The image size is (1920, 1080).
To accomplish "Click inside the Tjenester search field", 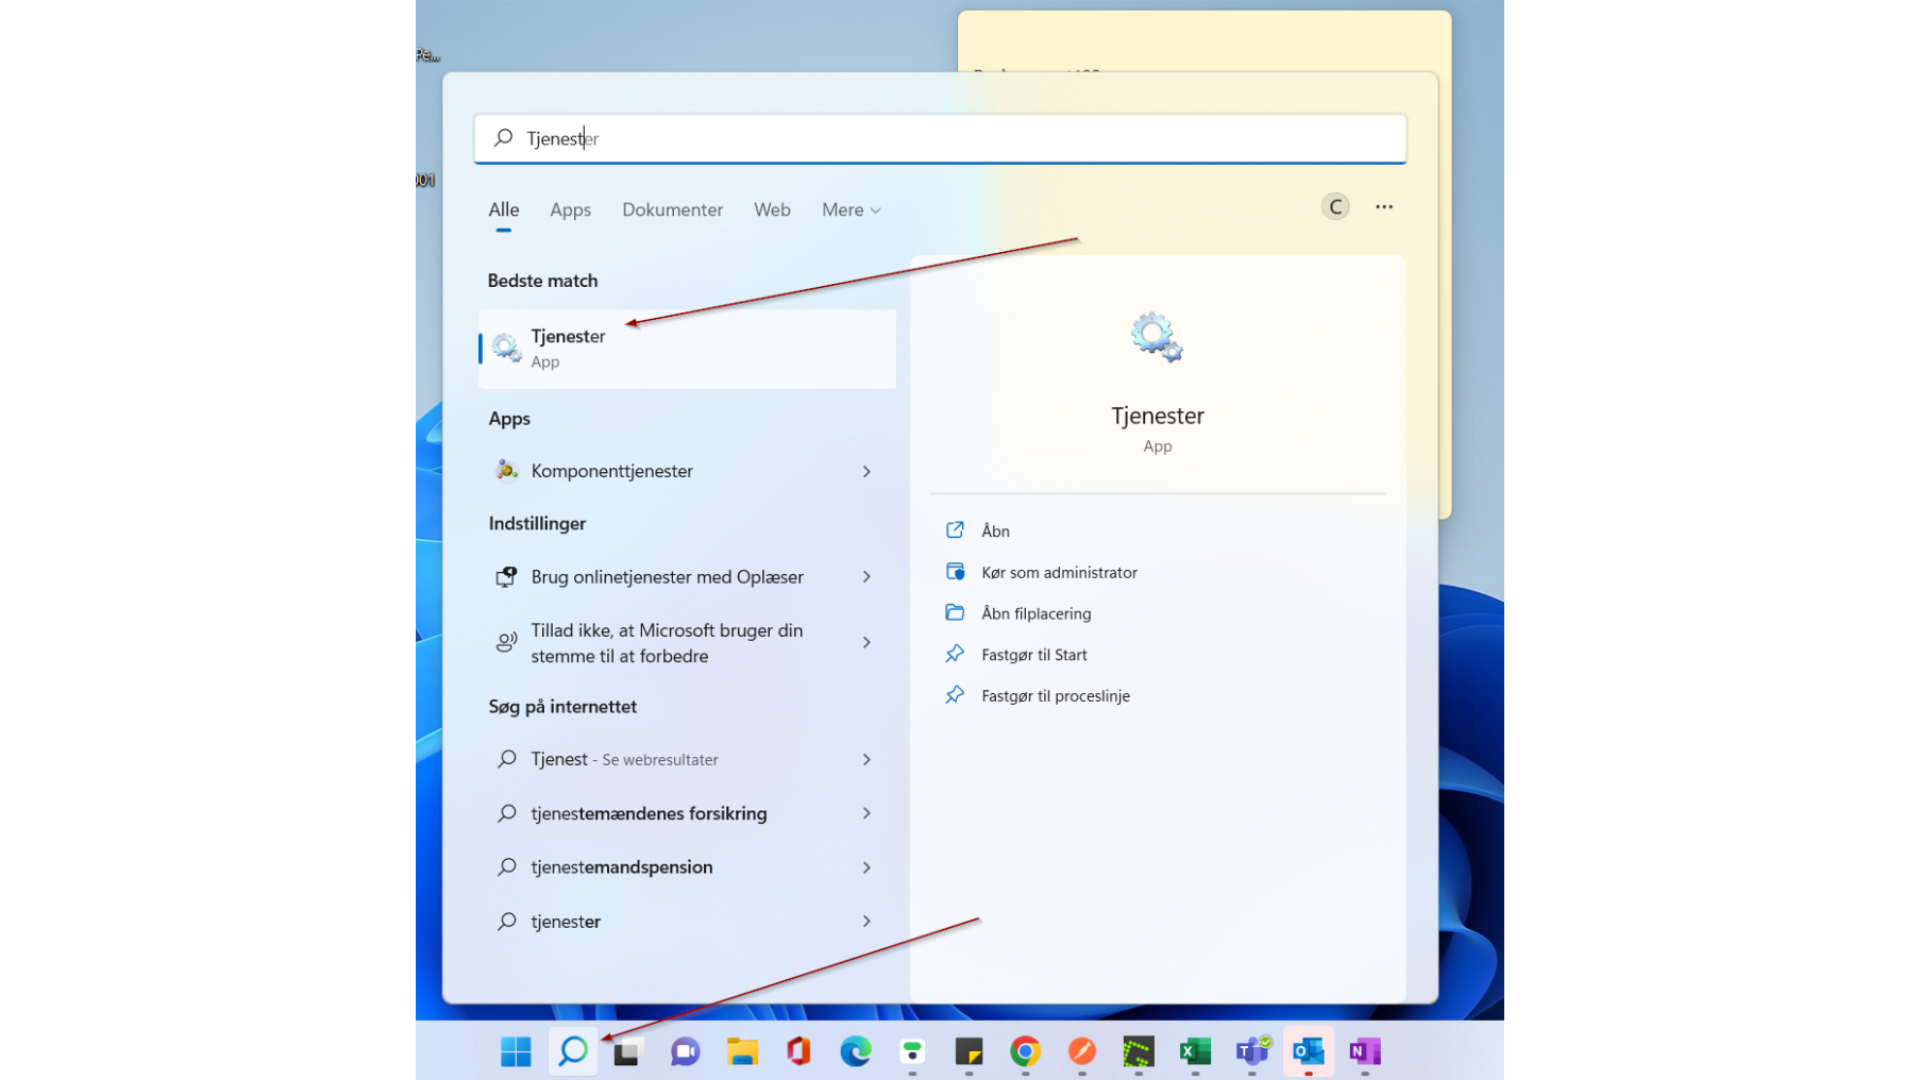I will (x=940, y=138).
